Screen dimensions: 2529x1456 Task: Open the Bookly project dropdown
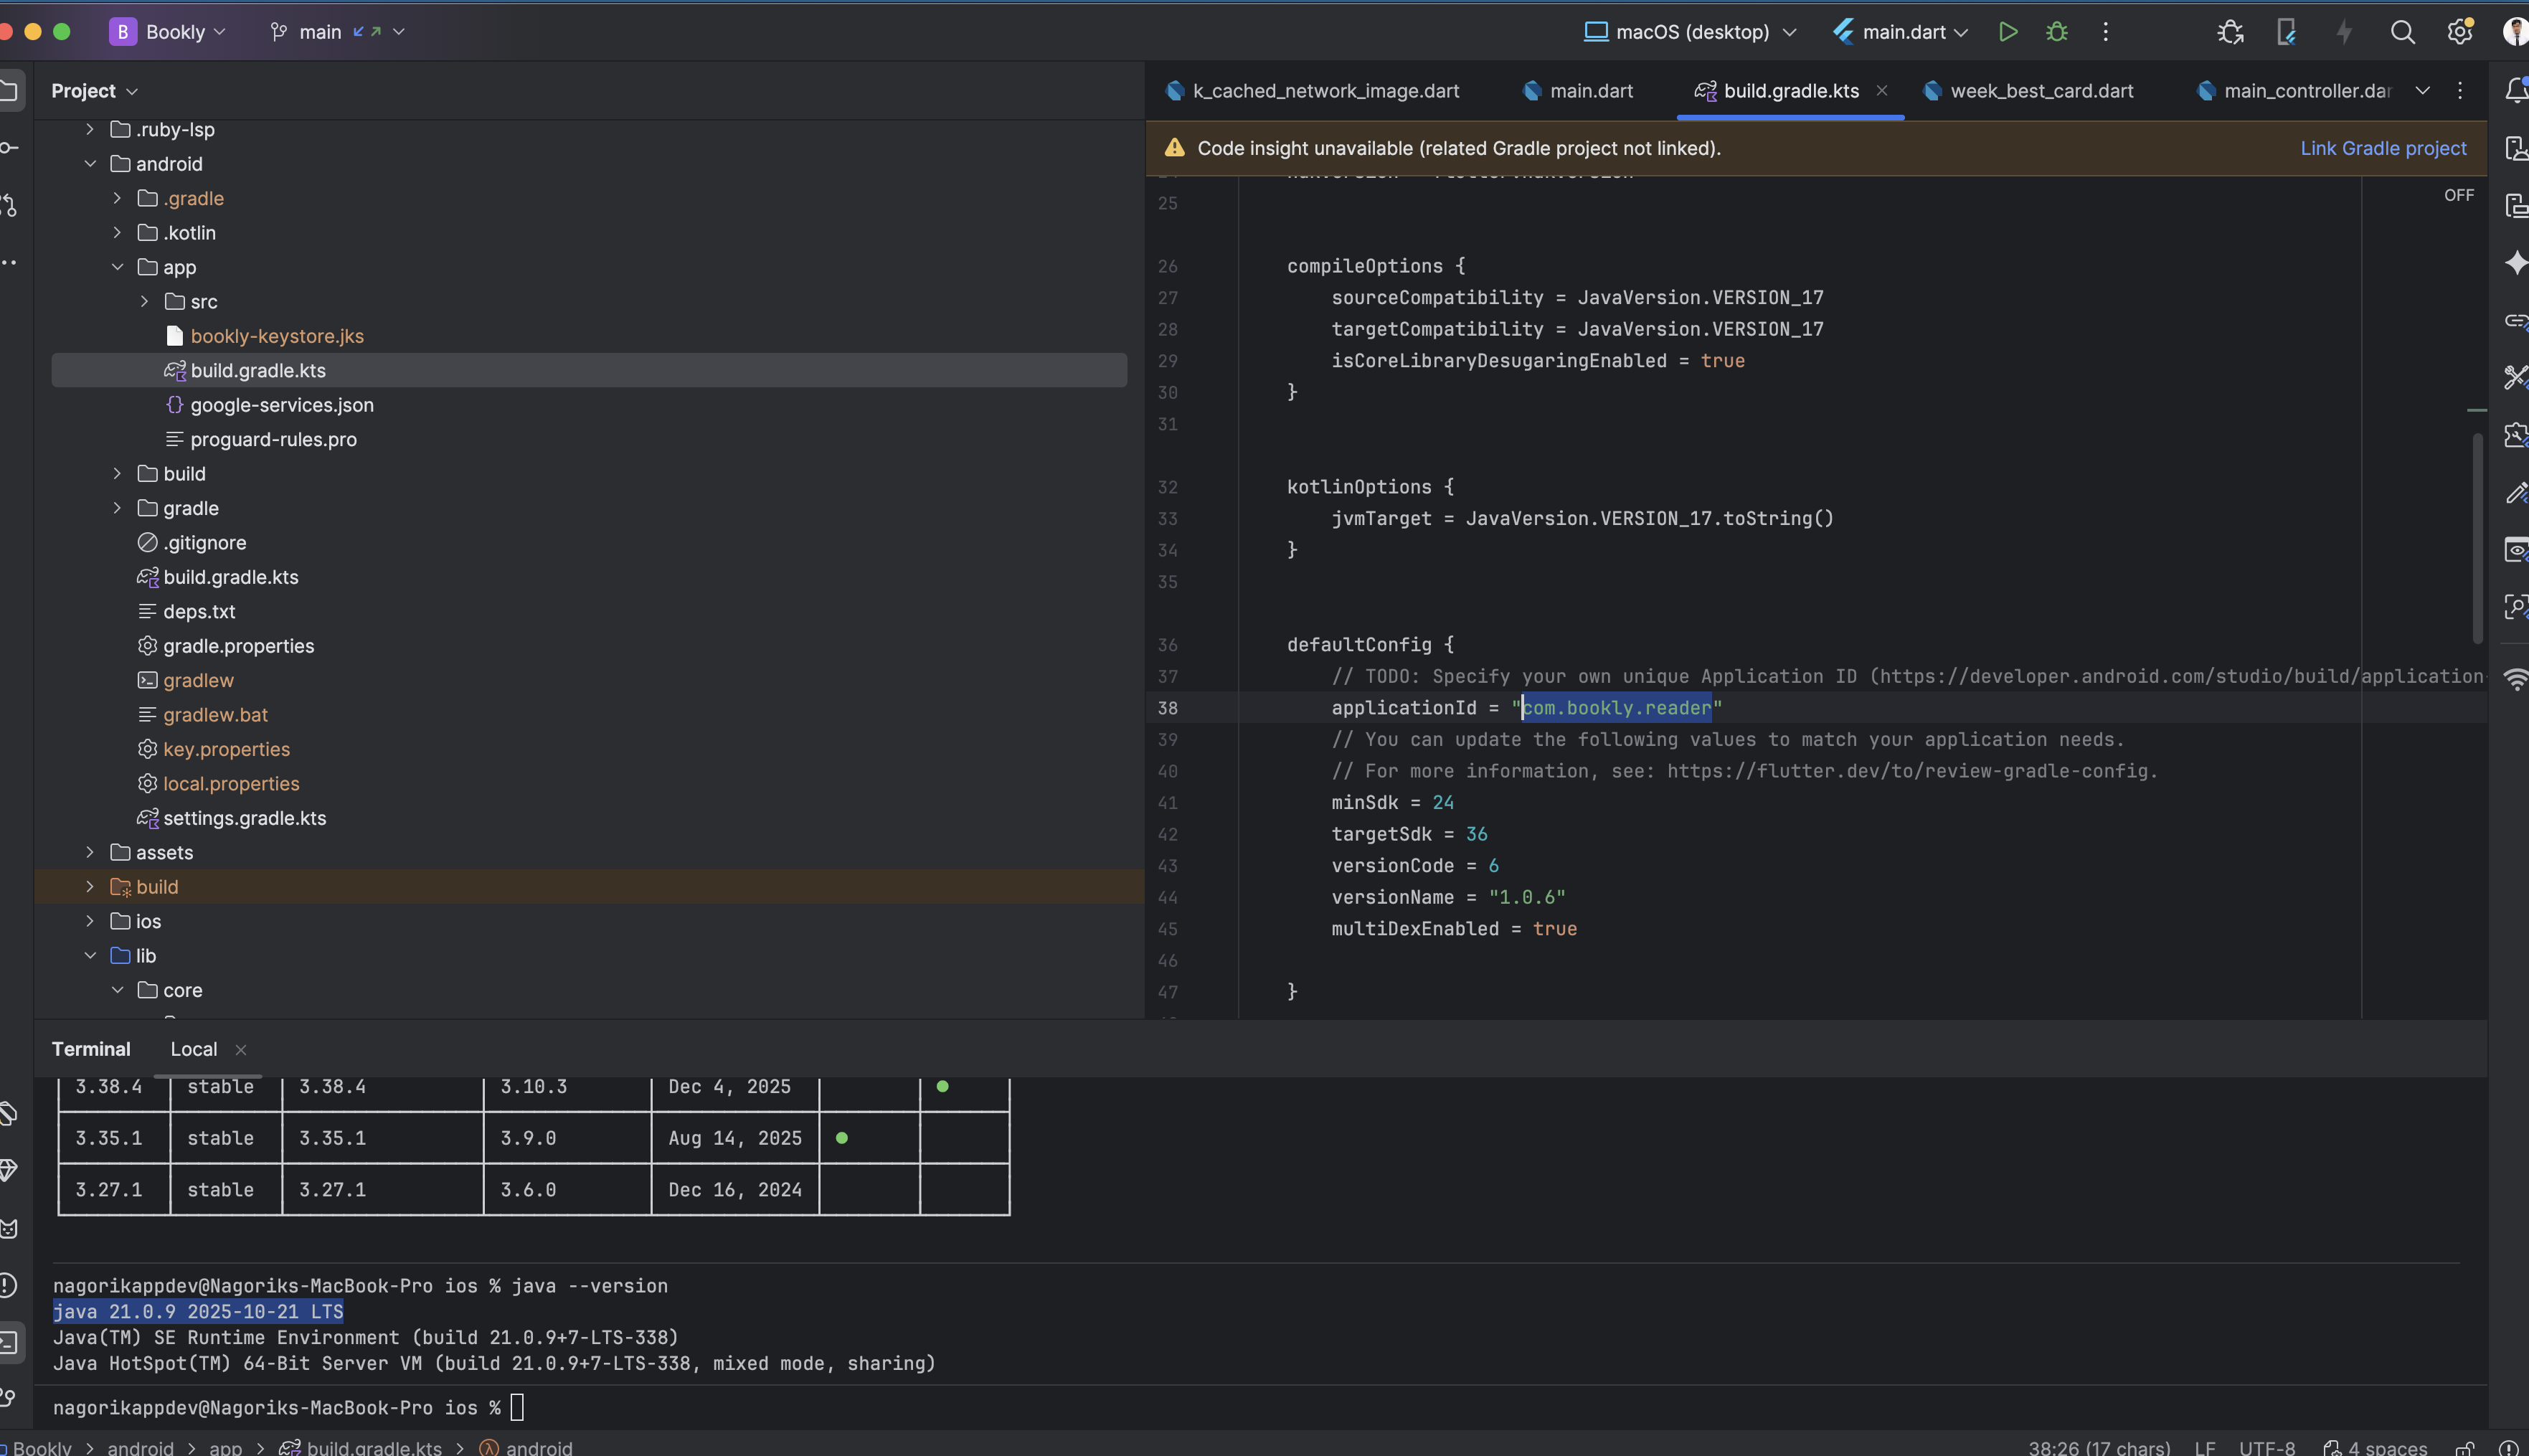[x=167, y=32]
